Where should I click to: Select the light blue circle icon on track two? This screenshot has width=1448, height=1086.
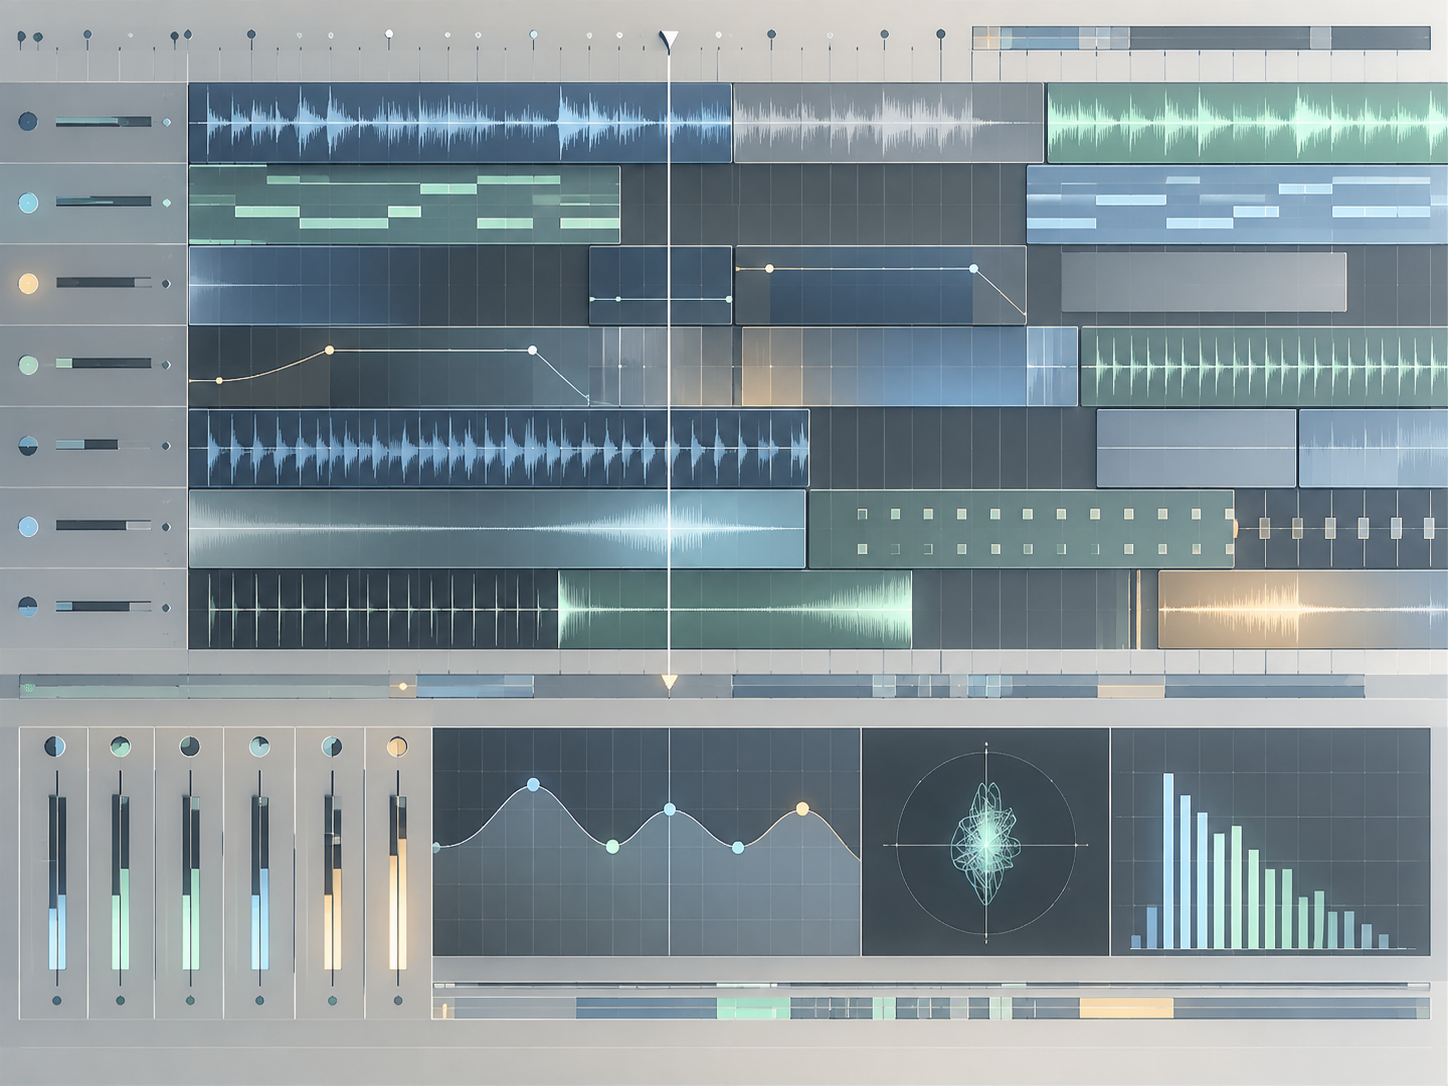tap(28, 202)
